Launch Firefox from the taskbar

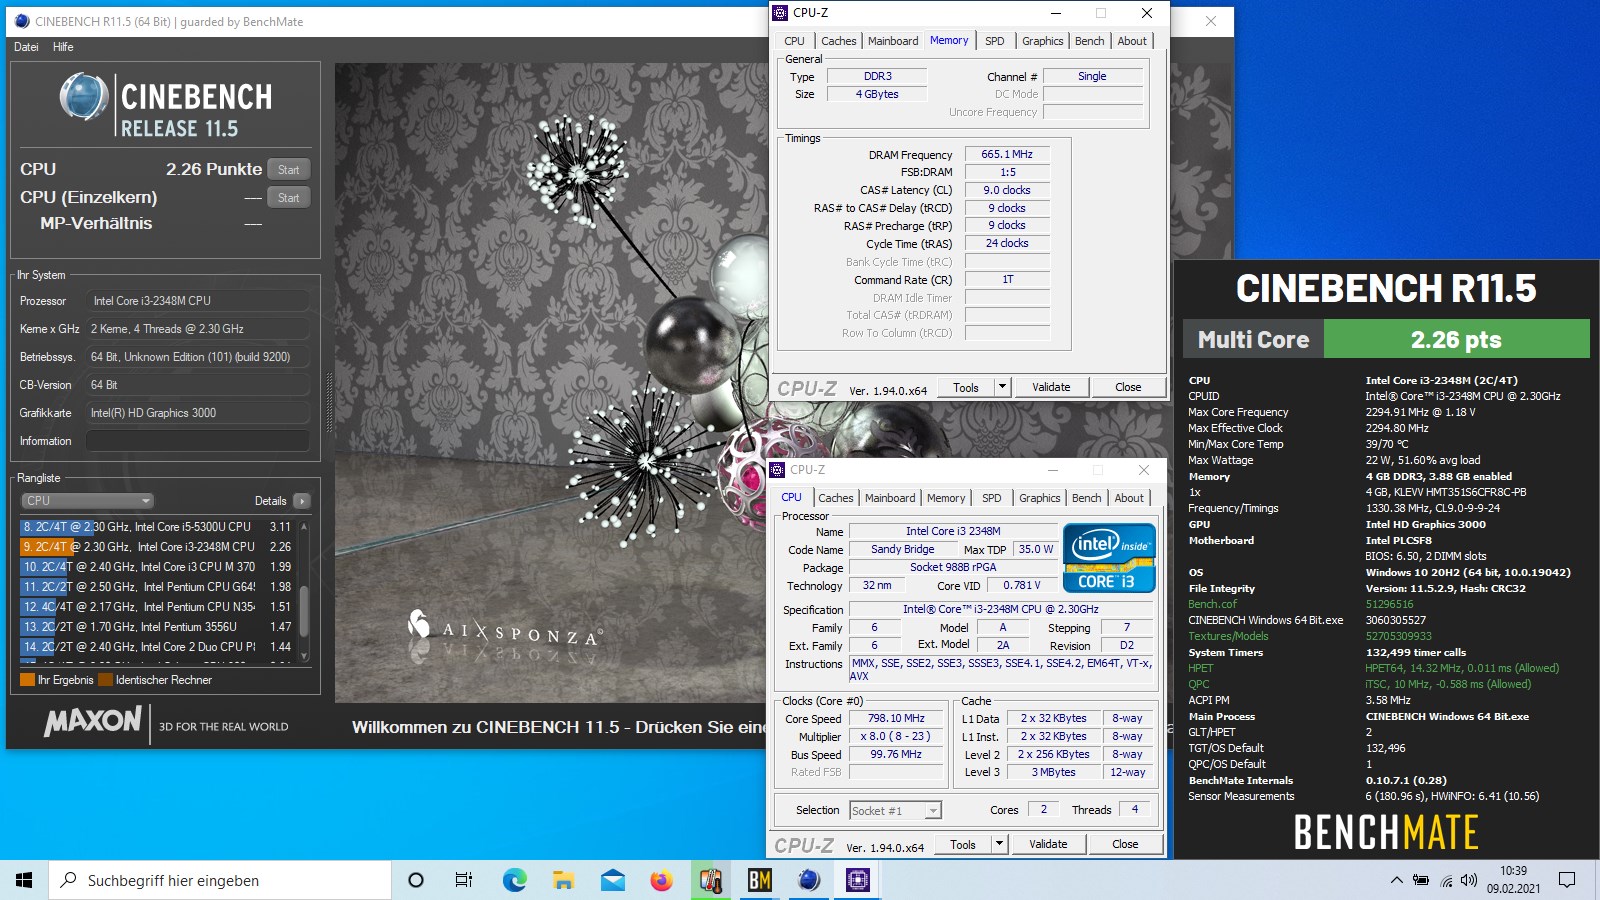(661, 880)
